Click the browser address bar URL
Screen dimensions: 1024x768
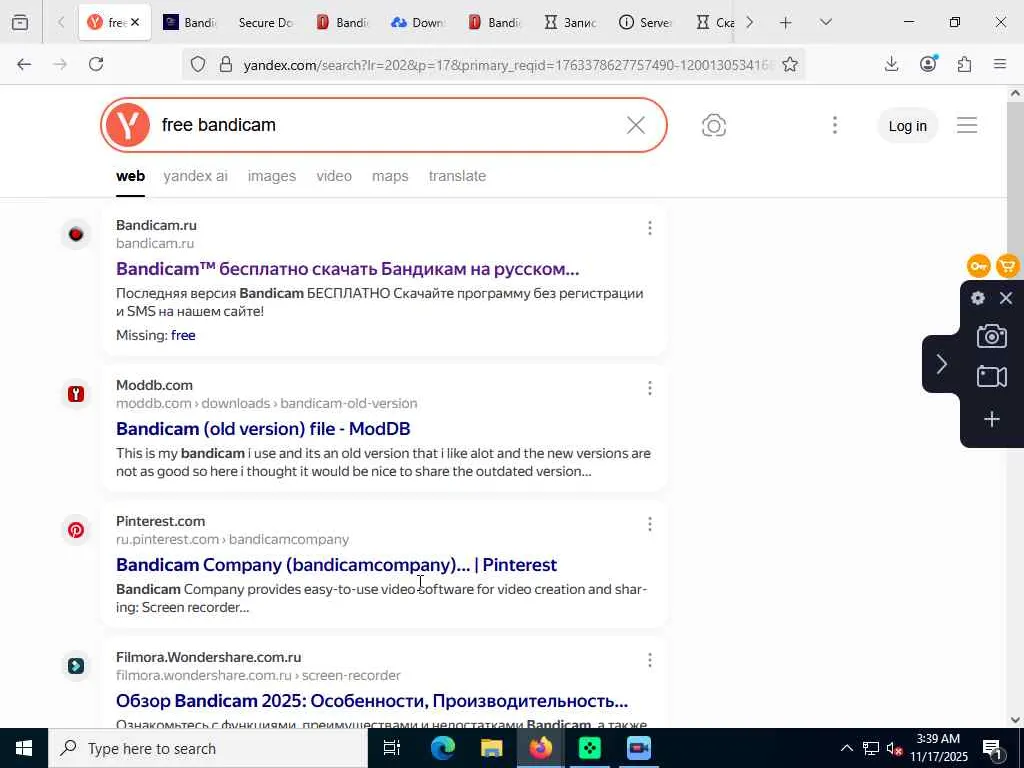pyautogui.click(x=509, y=65)
